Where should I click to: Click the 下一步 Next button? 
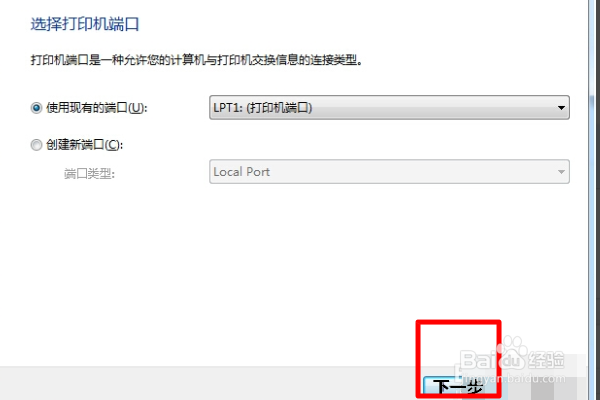458,387
